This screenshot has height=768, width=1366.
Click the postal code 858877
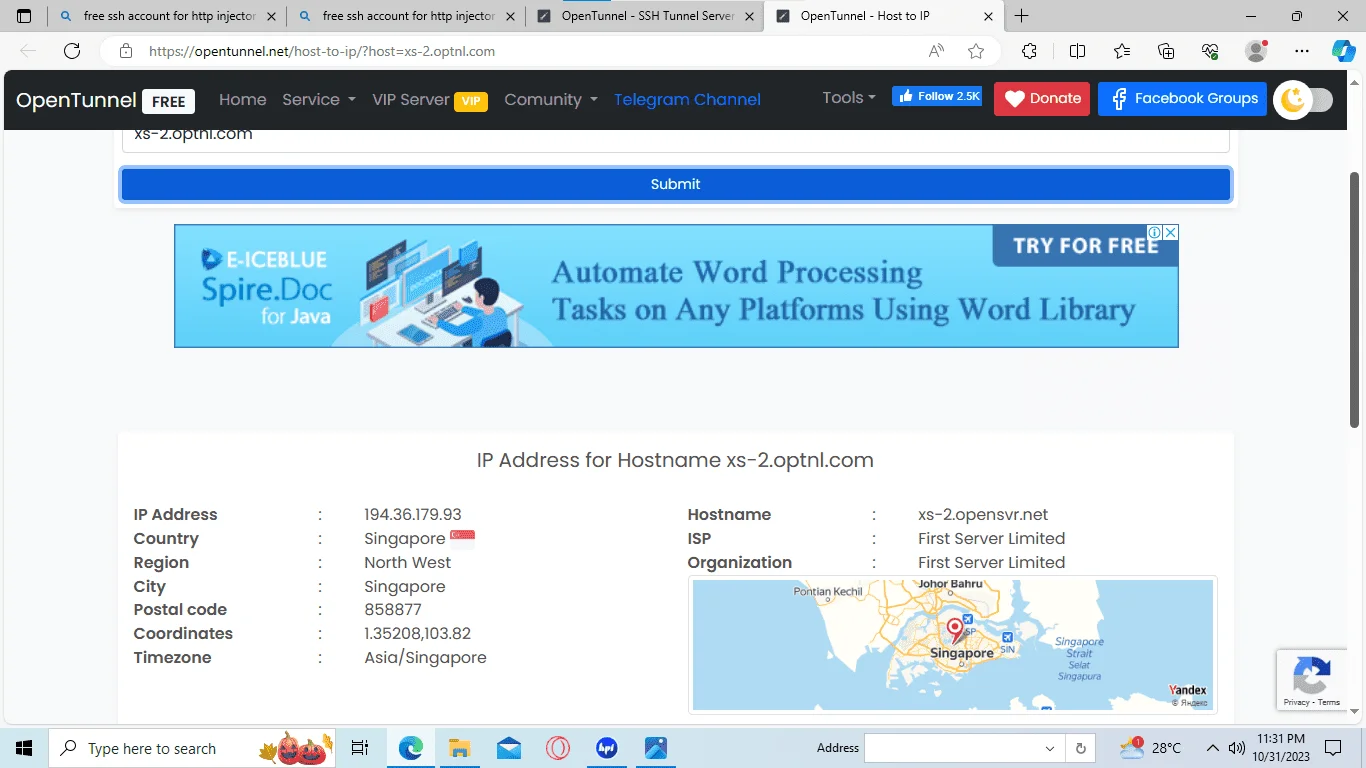pos(393,609)
